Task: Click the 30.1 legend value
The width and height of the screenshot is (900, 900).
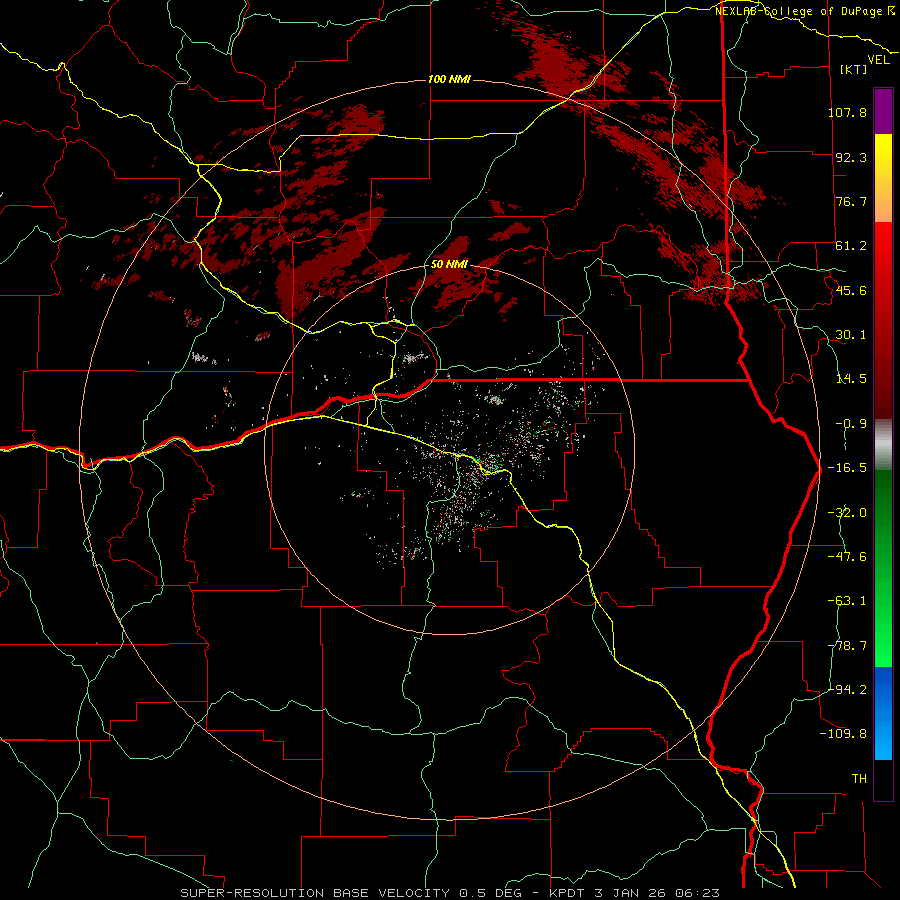Action: [x=851, y=335]
